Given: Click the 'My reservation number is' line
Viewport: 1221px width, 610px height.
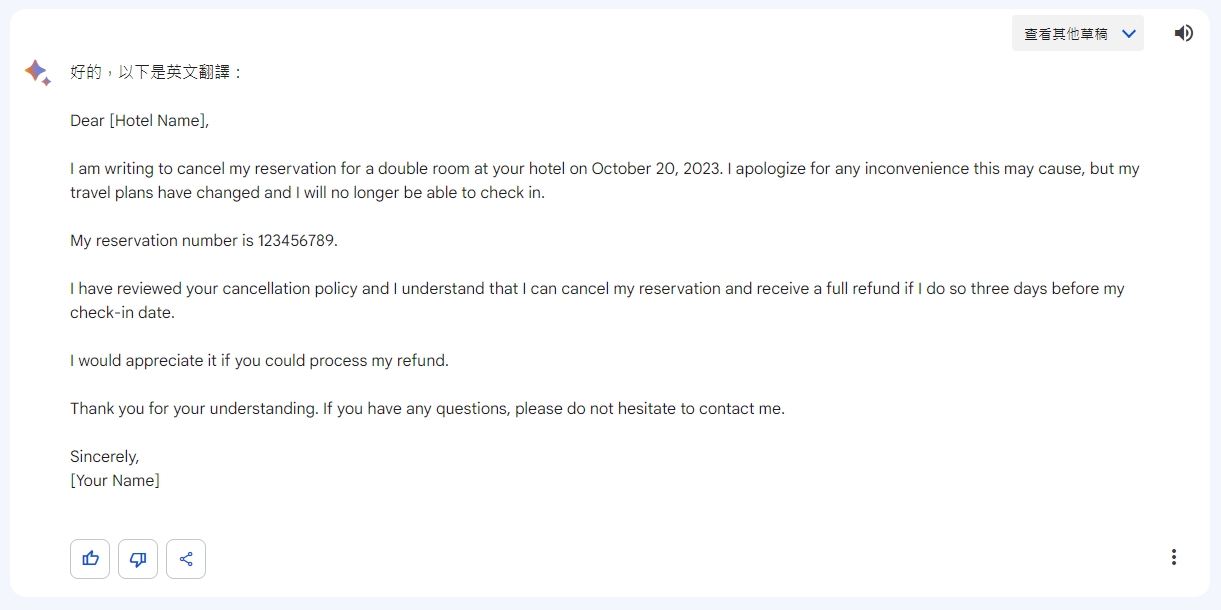Looking at the screenshot, I should click(204, 240).
